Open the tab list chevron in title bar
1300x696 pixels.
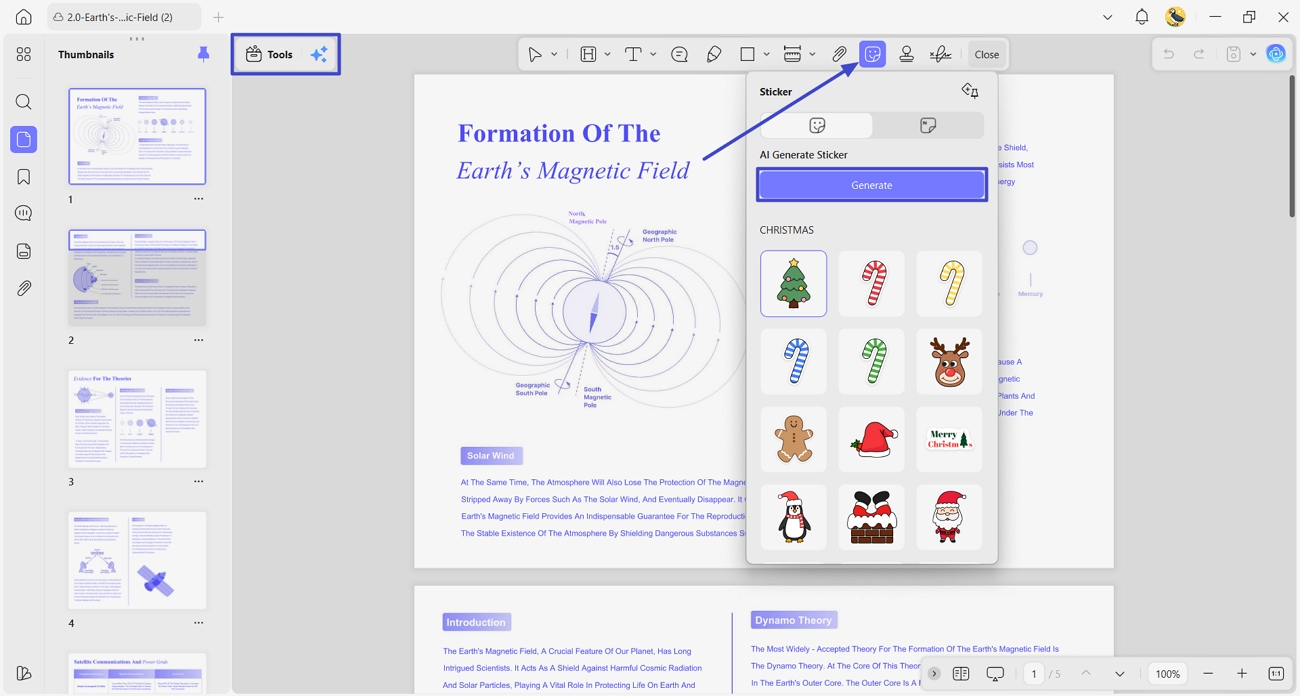coord(1107,17)
